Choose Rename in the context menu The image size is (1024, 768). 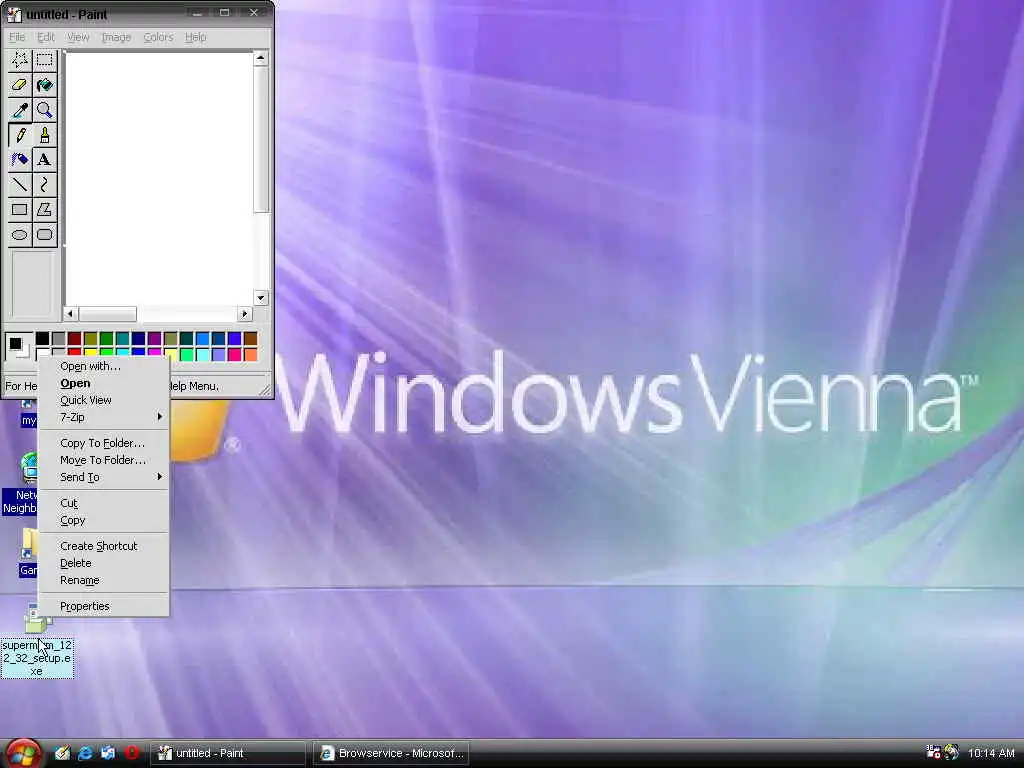(x=104, y=581)
